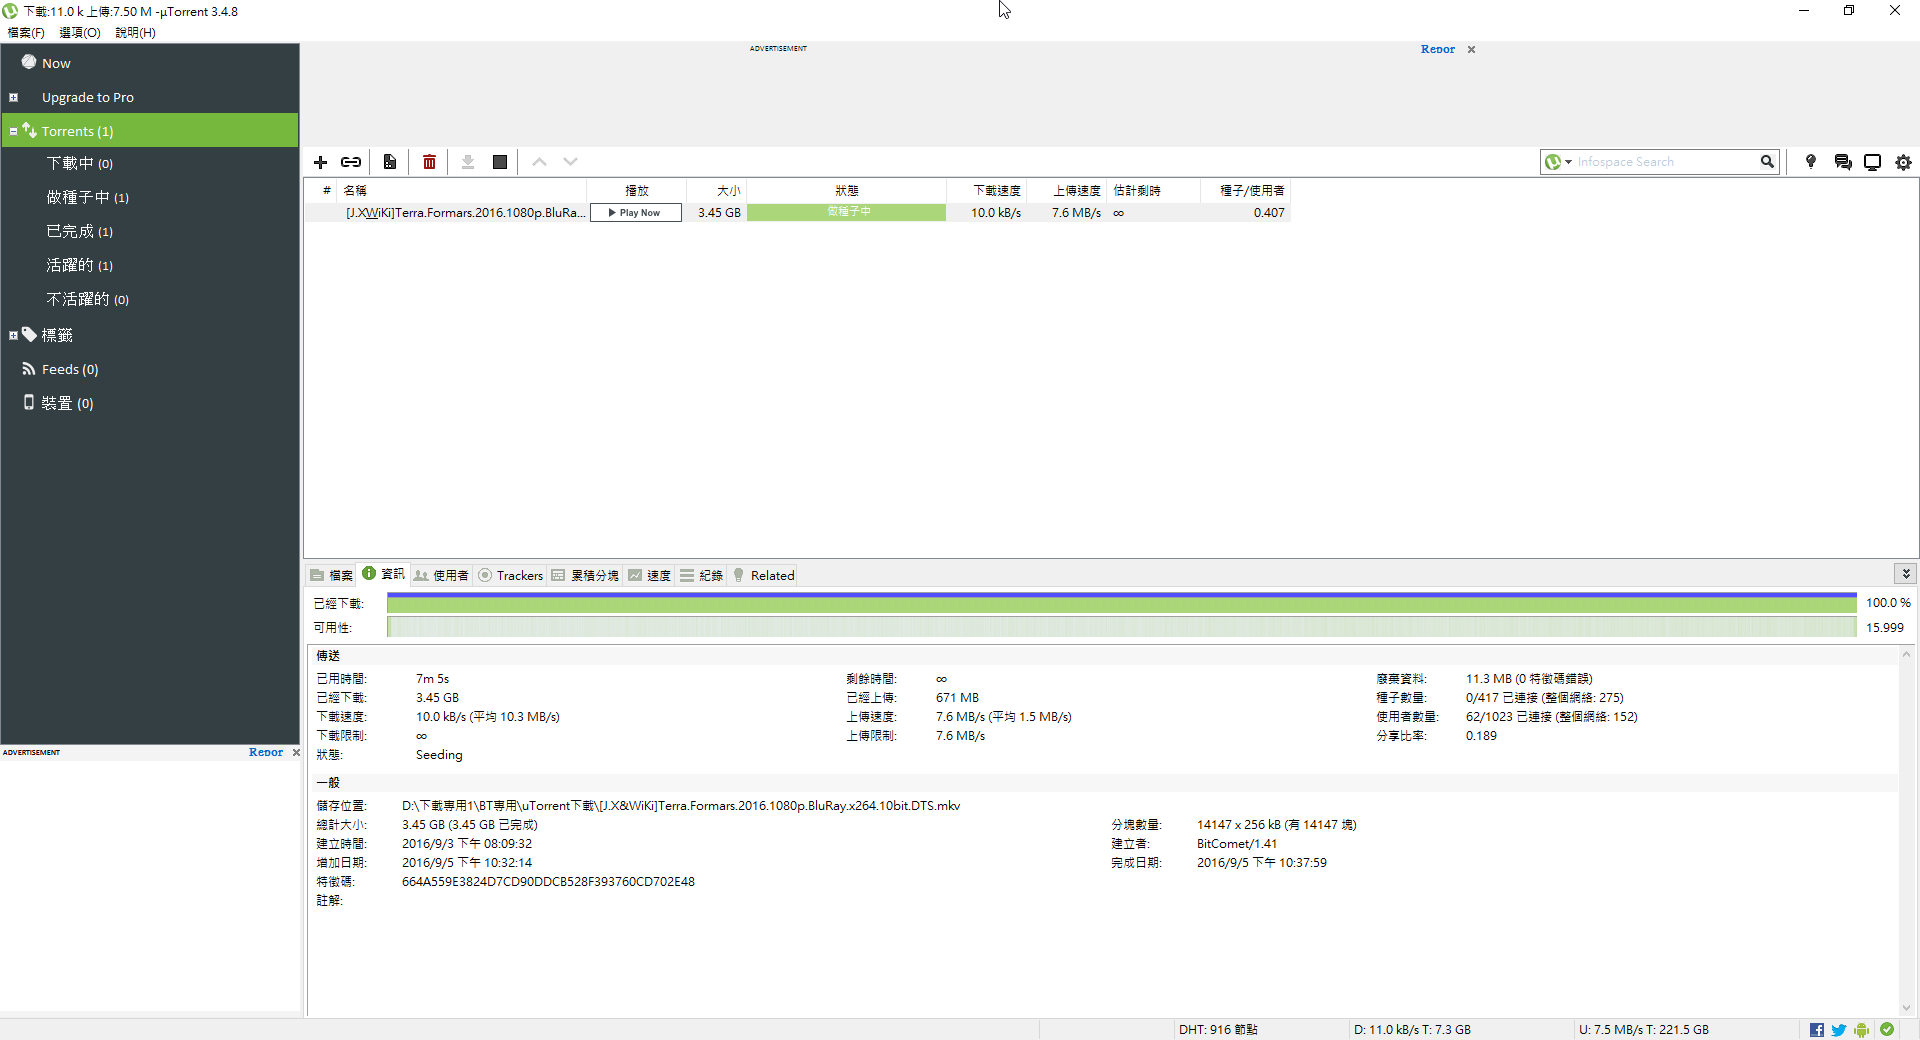1920x1040 pixels.
Task: Open the lightbulb tips icon
Action: pos(1810,162)
